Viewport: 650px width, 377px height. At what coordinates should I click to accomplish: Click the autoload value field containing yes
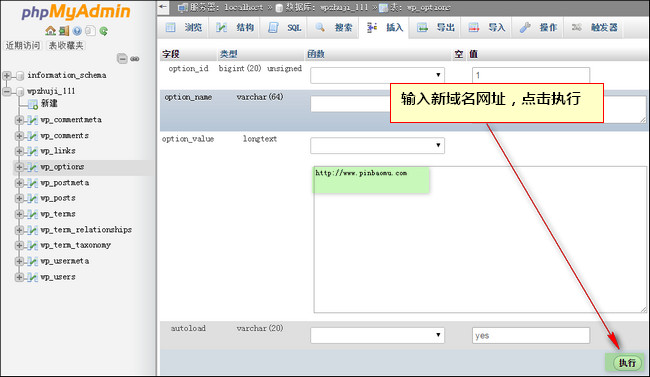pos(531,336)
